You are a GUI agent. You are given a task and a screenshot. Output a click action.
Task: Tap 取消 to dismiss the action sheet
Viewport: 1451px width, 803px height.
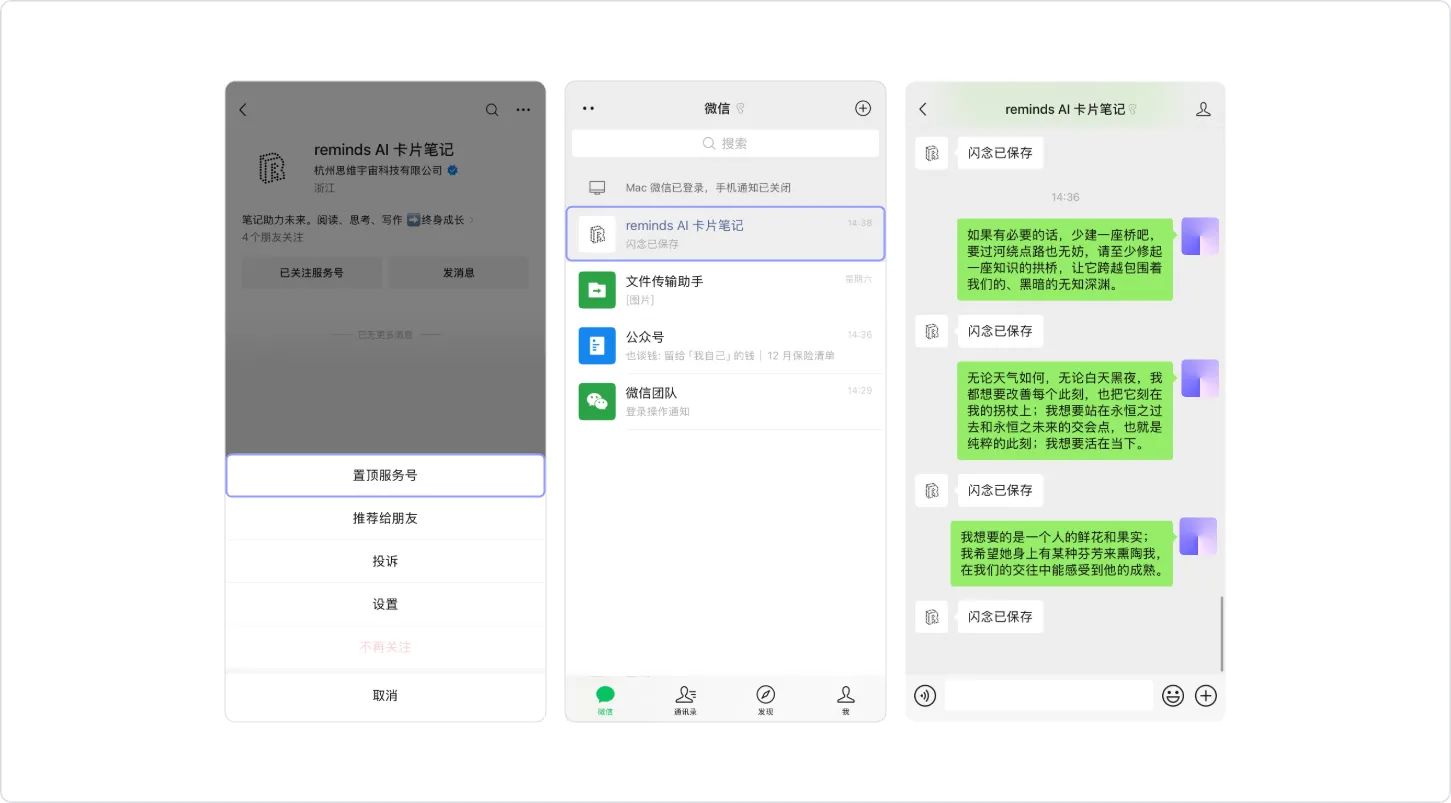point(385,694)
